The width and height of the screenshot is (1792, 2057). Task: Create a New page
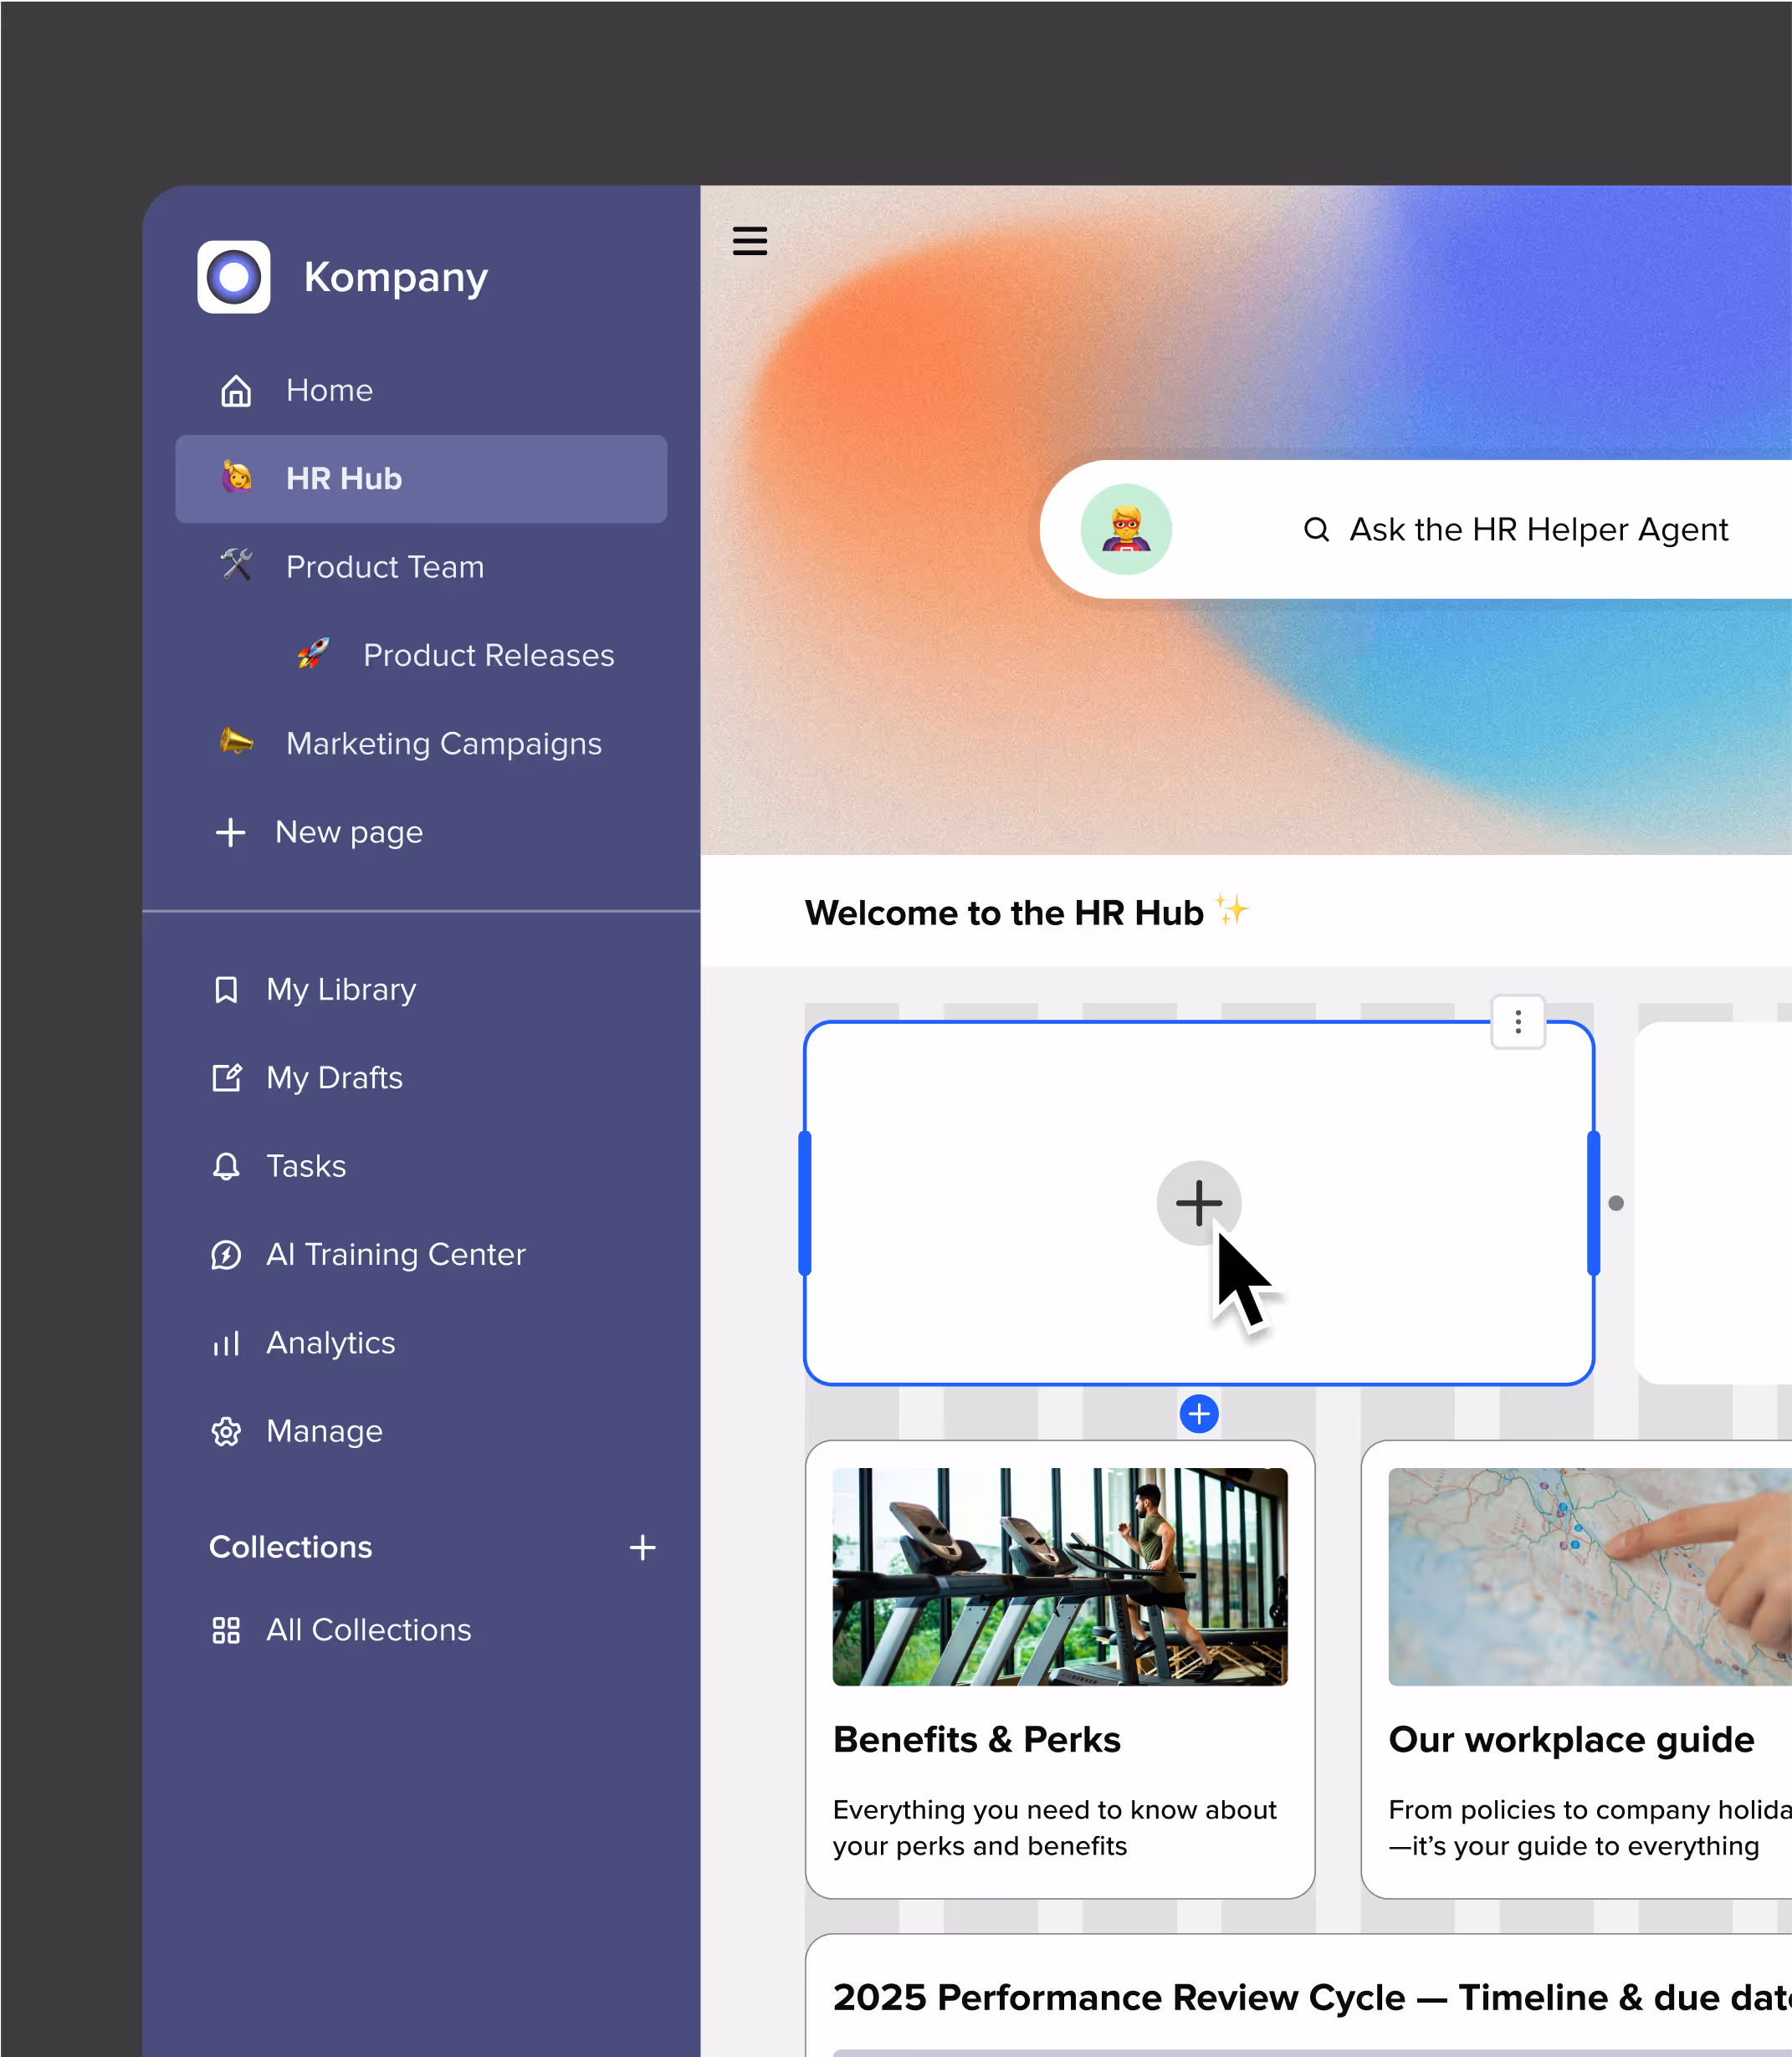pos(347,832)
